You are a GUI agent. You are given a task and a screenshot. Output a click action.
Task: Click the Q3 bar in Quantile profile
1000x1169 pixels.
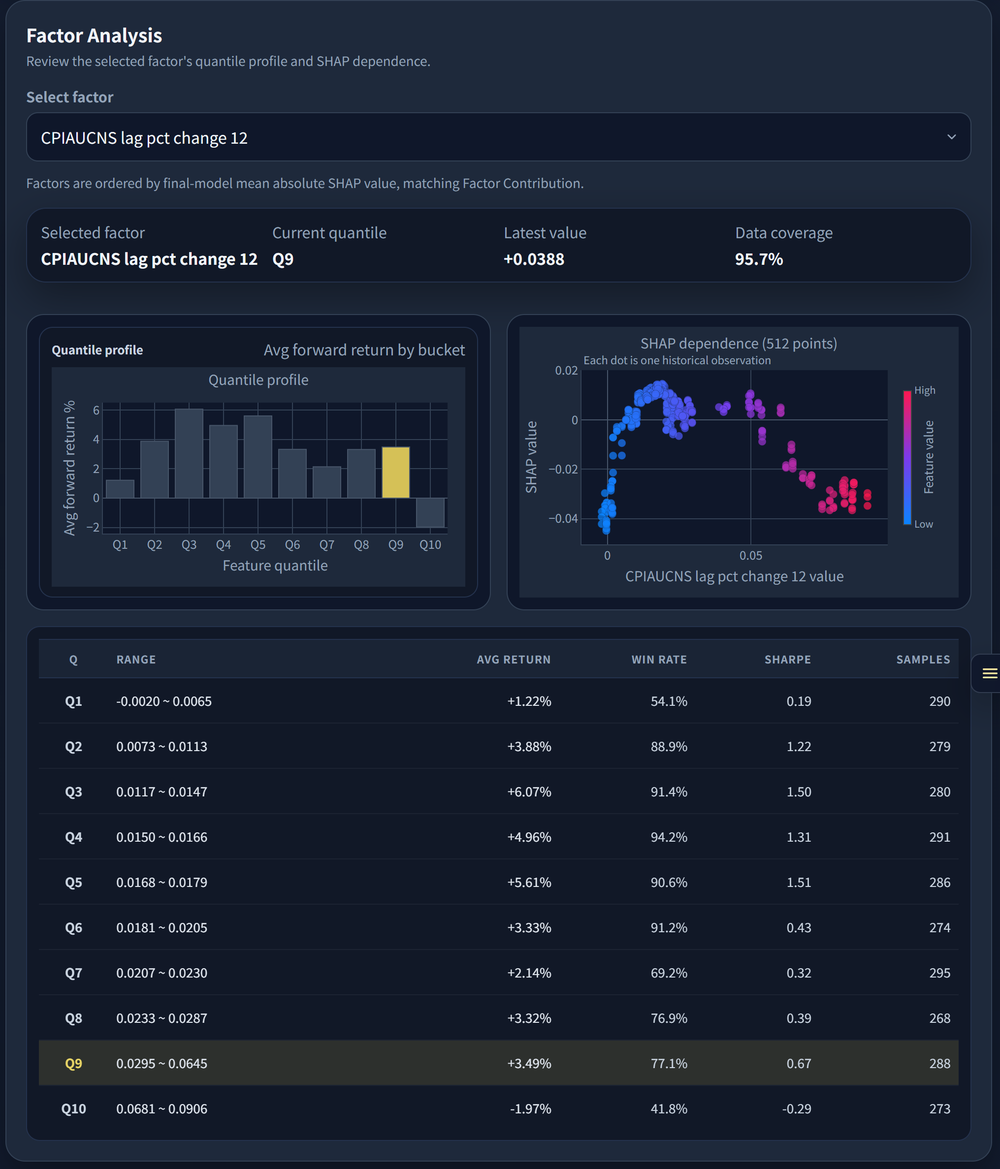tap(189, 453)
